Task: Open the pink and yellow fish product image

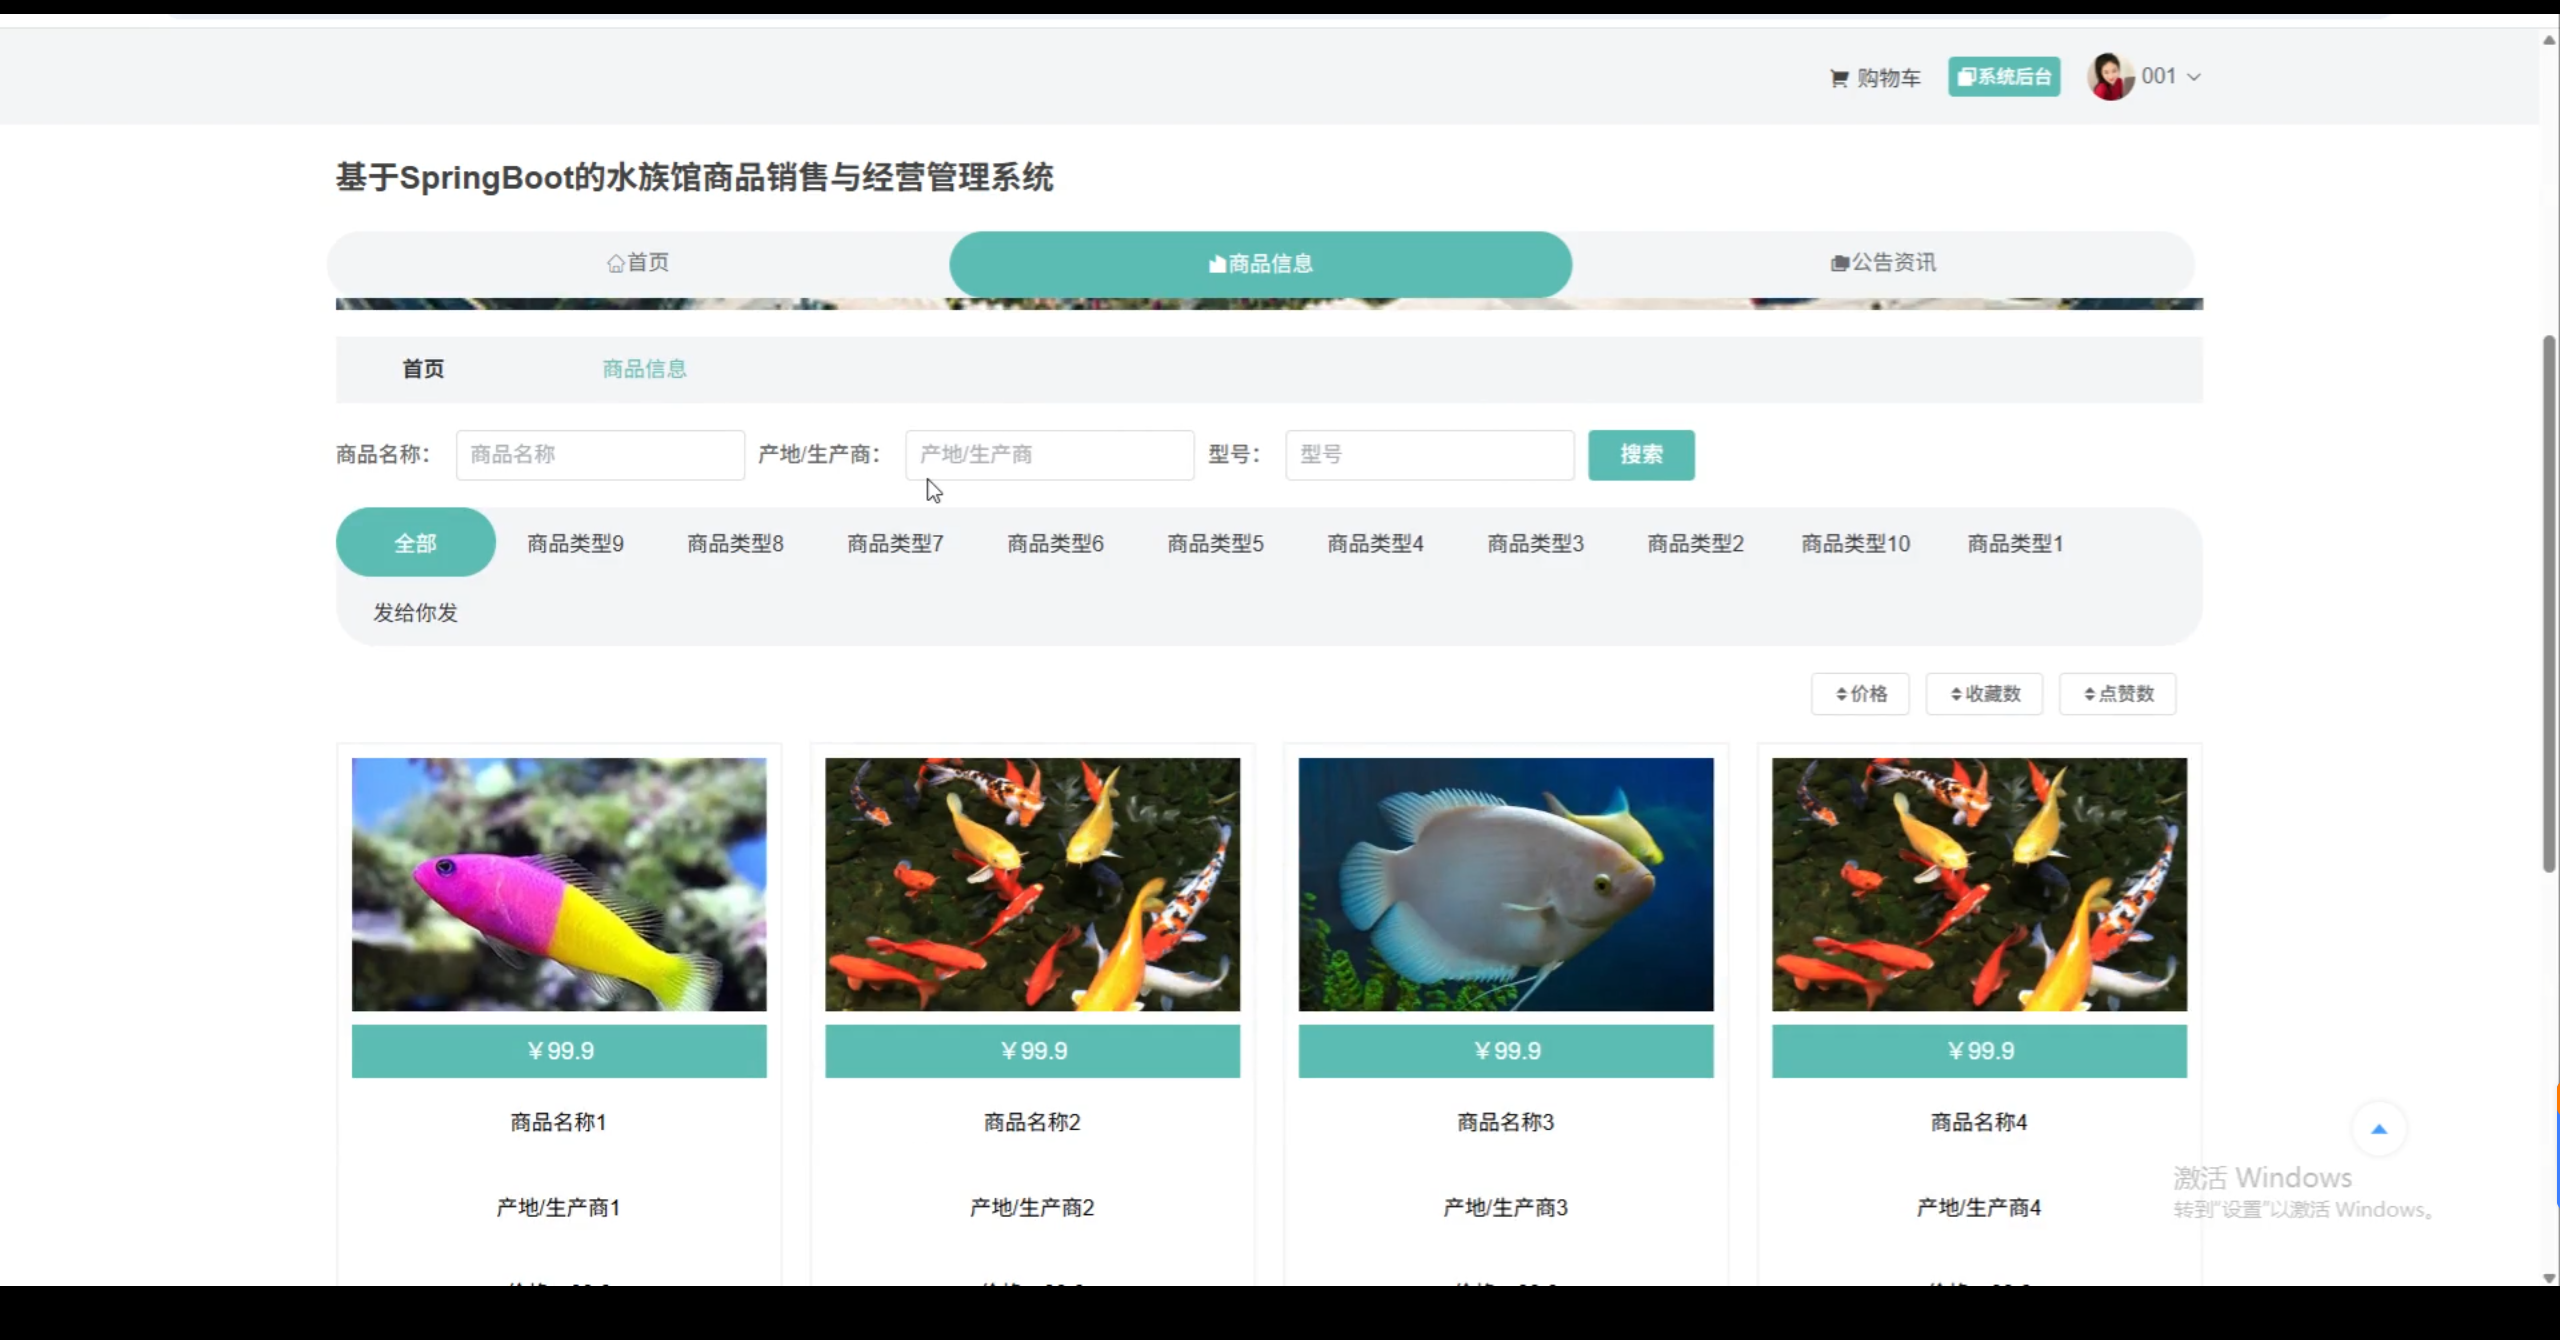Action: click(559, 884)
